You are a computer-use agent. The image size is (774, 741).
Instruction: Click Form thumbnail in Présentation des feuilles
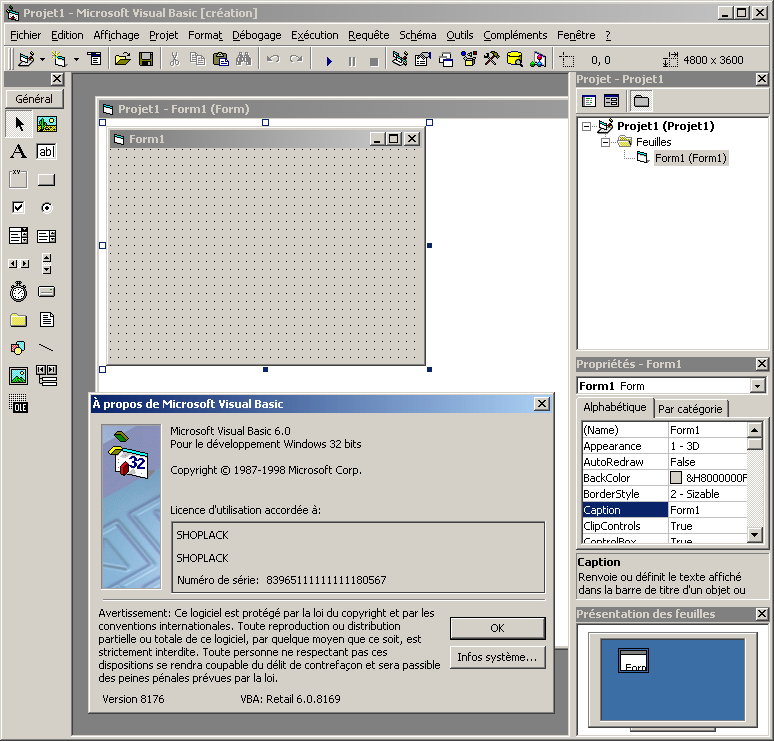(x=633, y=661)
